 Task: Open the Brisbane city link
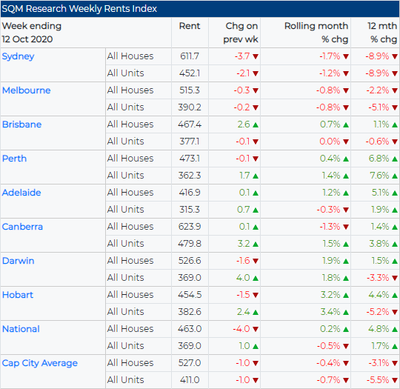point(22,124)
